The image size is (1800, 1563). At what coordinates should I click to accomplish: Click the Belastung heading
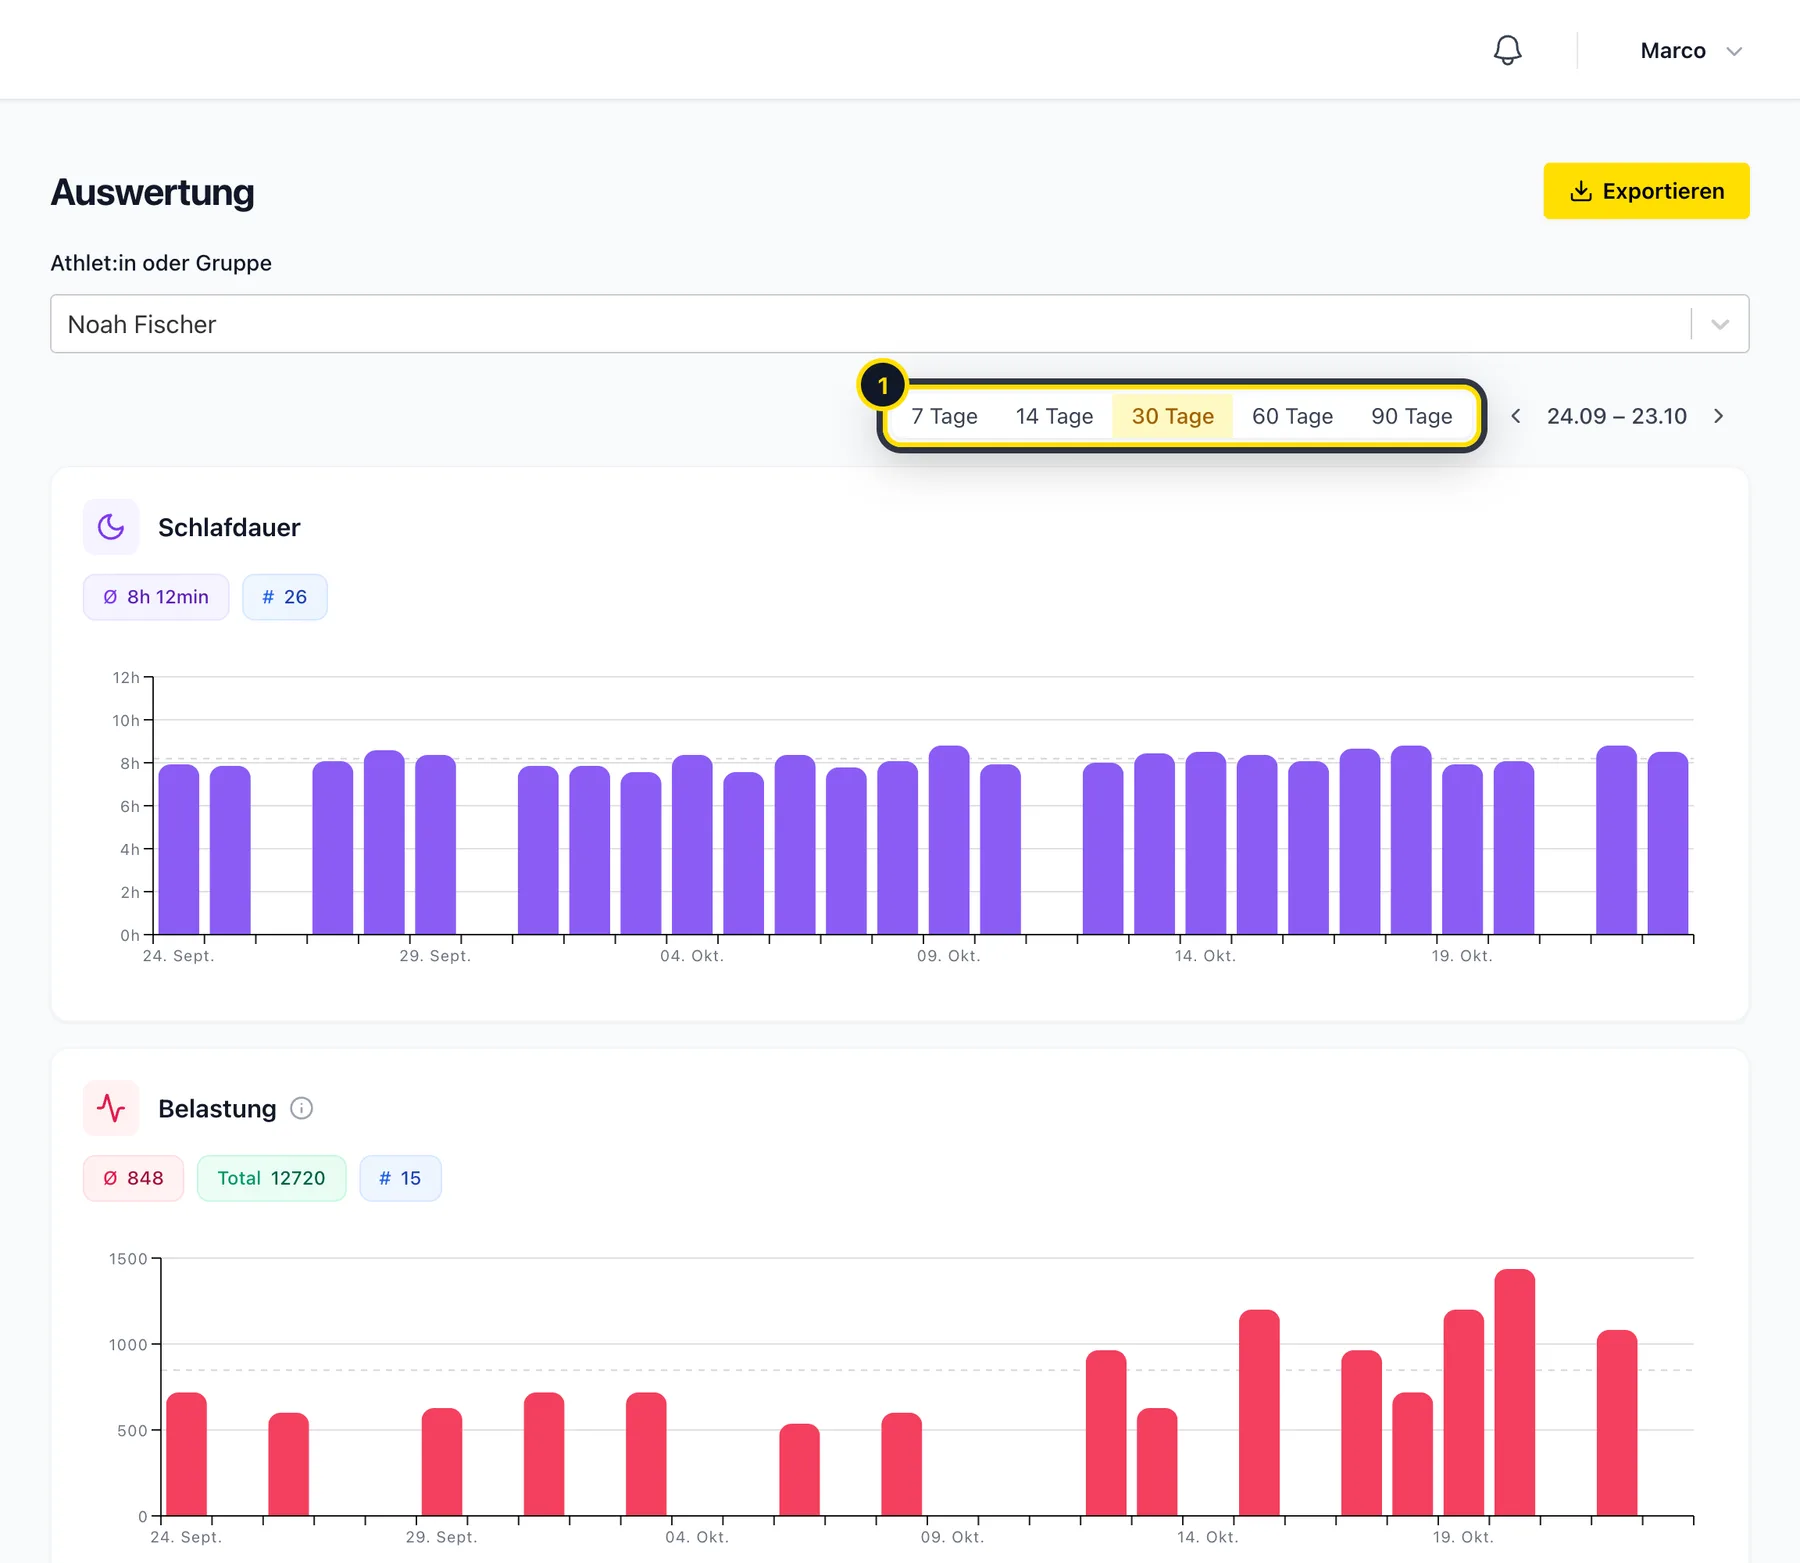tap(217, 1108)
